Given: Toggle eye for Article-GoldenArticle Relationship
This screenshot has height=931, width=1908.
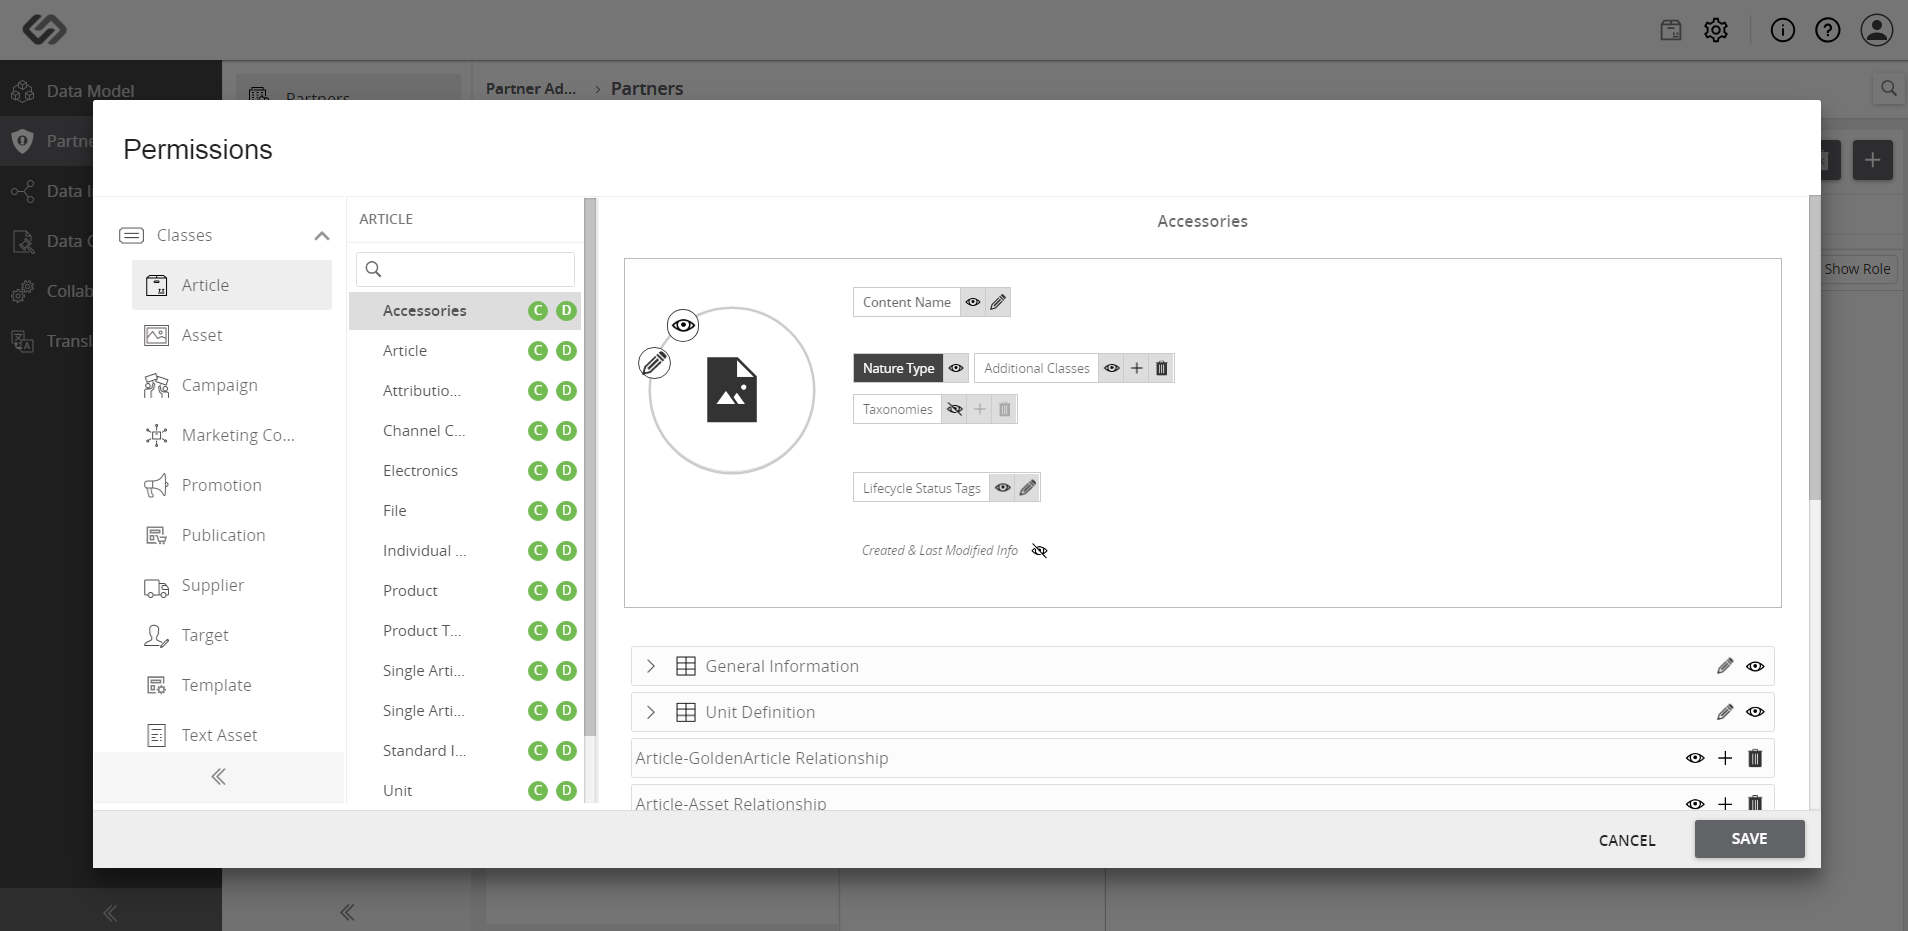Looking at the screenshot, I should (x=1695, y=758).
